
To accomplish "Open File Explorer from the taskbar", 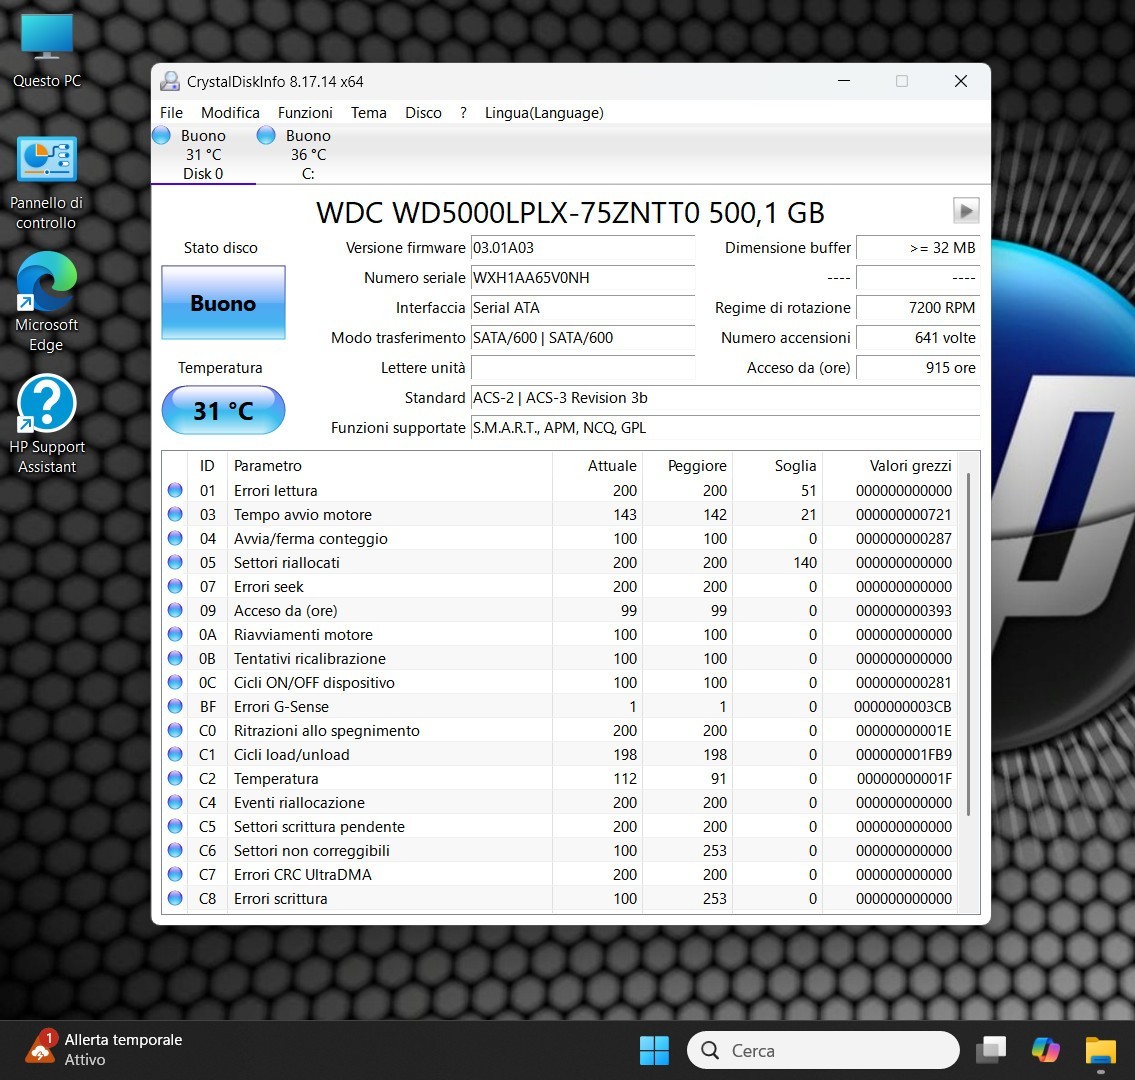I will pyautogui.click(x=1100, y=1050).
